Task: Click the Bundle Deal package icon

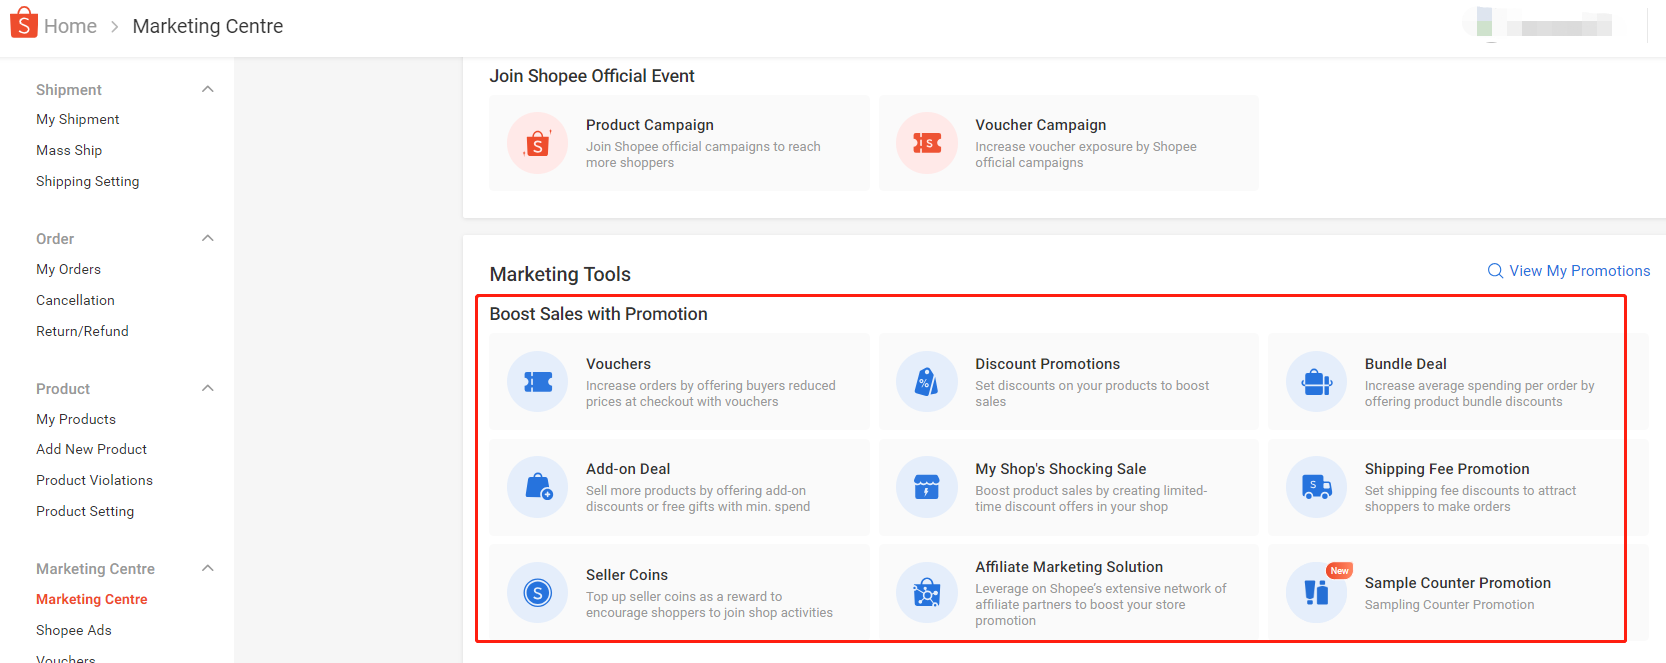Action: click(x=1317, y=382)
